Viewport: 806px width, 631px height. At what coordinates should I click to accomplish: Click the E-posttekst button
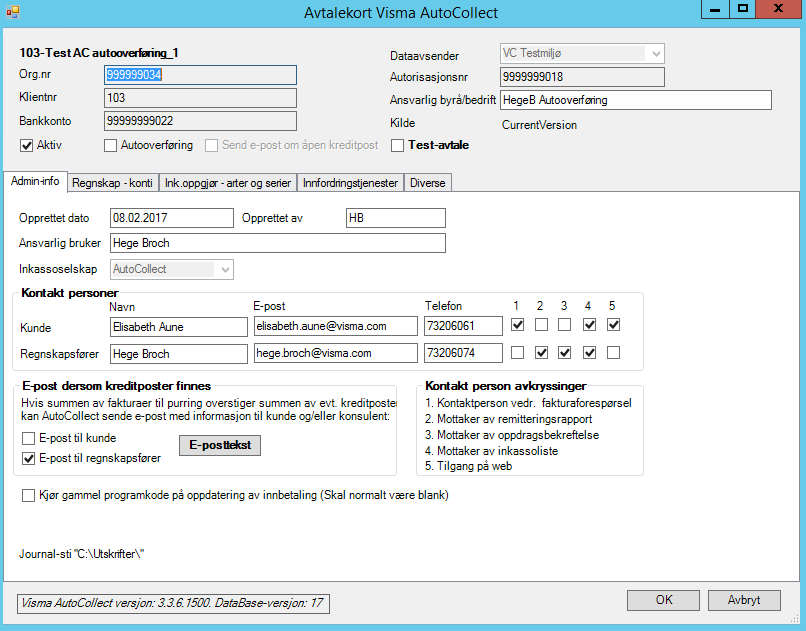pos(220,445)
